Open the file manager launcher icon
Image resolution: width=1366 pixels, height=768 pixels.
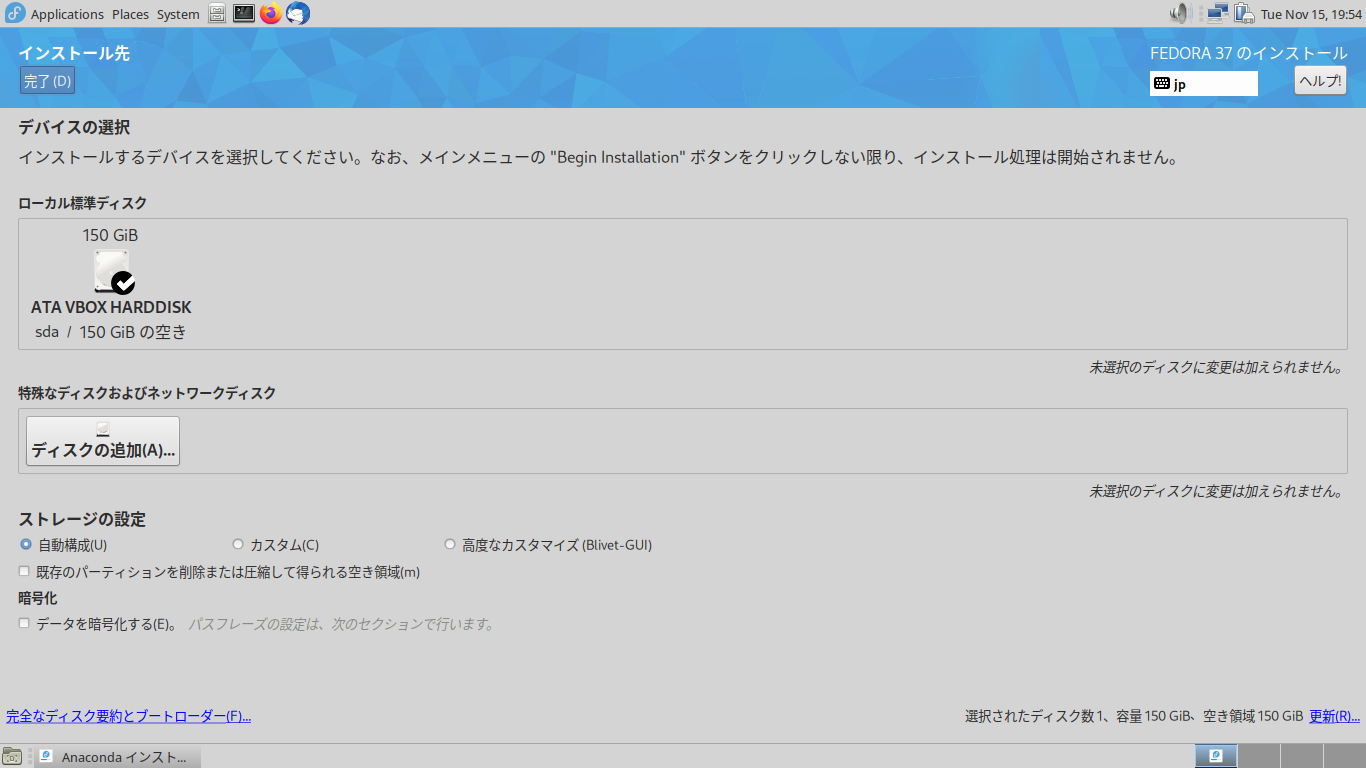click(x=217, y=14)
